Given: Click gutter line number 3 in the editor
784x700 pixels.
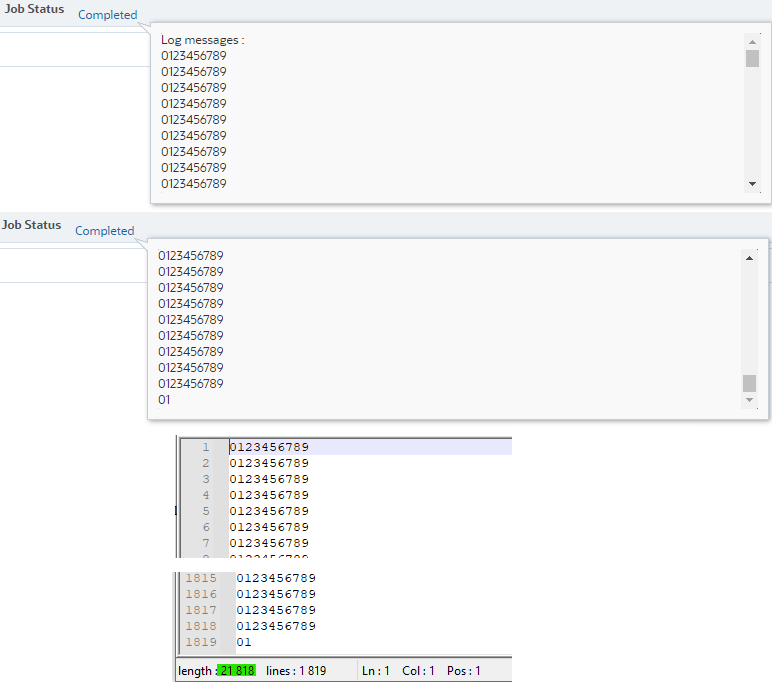Looking at the screenshot, I should tap(206, 479).
